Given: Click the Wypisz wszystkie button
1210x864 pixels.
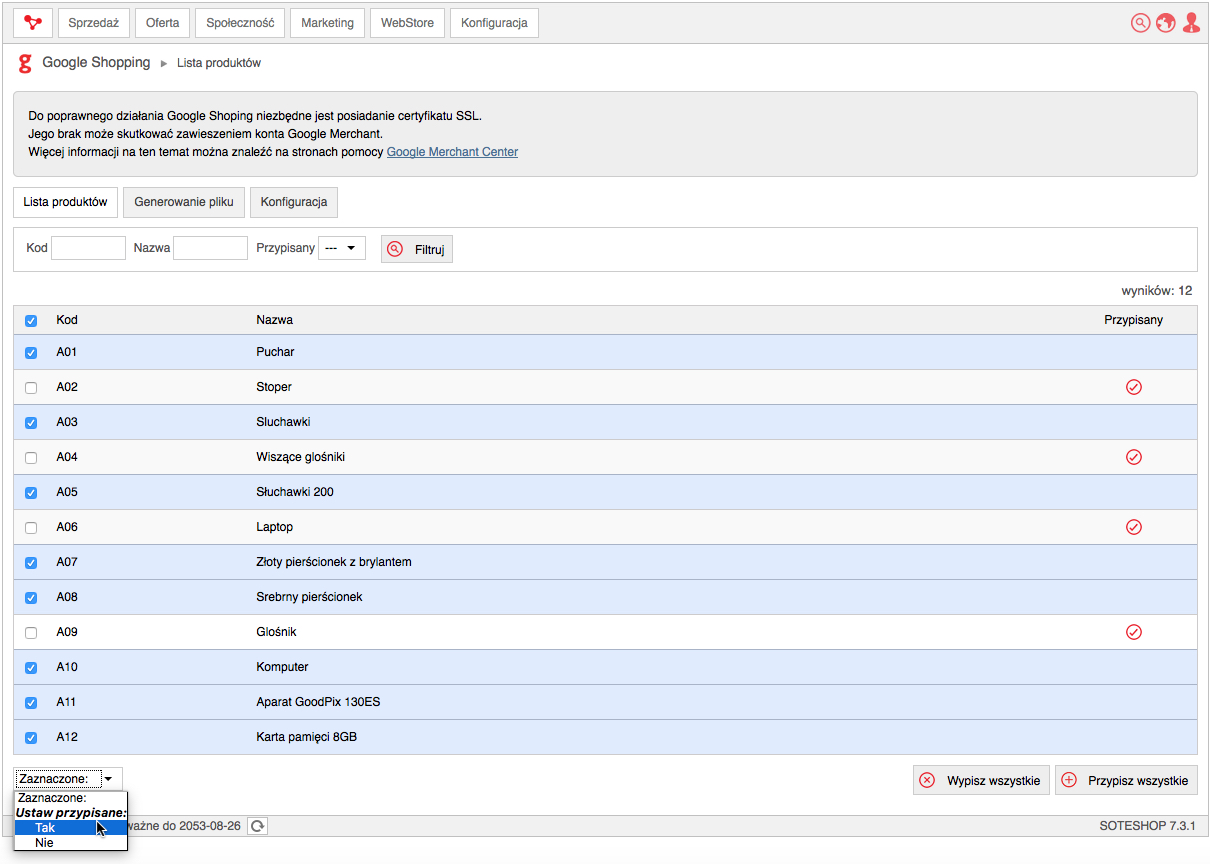Looking at the screenshot, I should pos(981,781).
